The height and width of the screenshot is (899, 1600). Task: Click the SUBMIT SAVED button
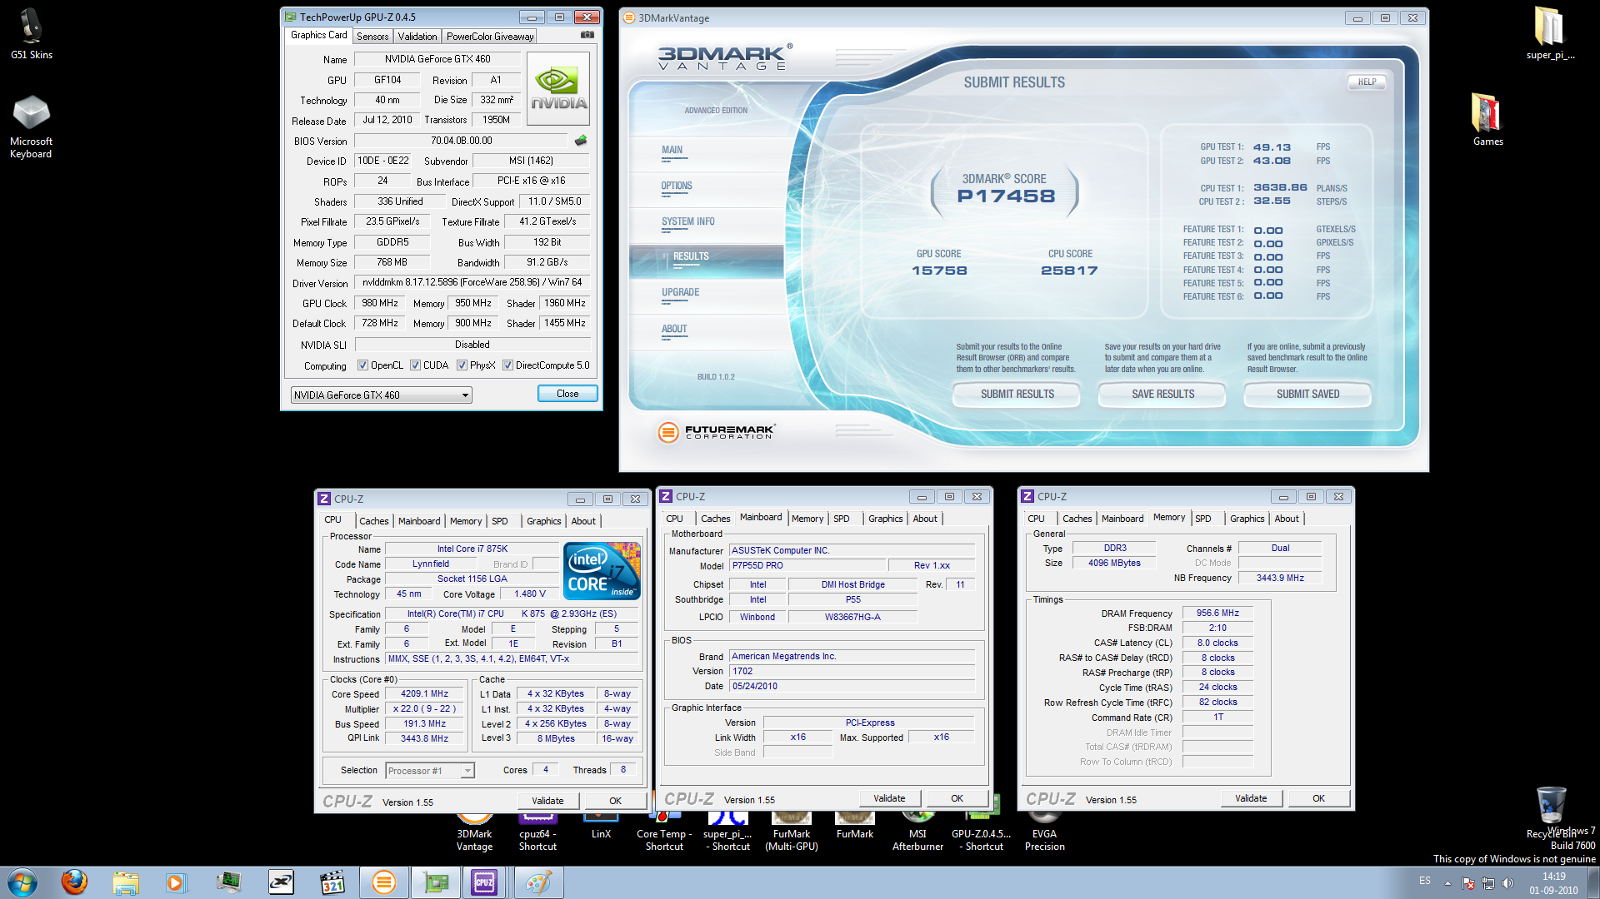pyautogui.click(x=1308, y=394)
